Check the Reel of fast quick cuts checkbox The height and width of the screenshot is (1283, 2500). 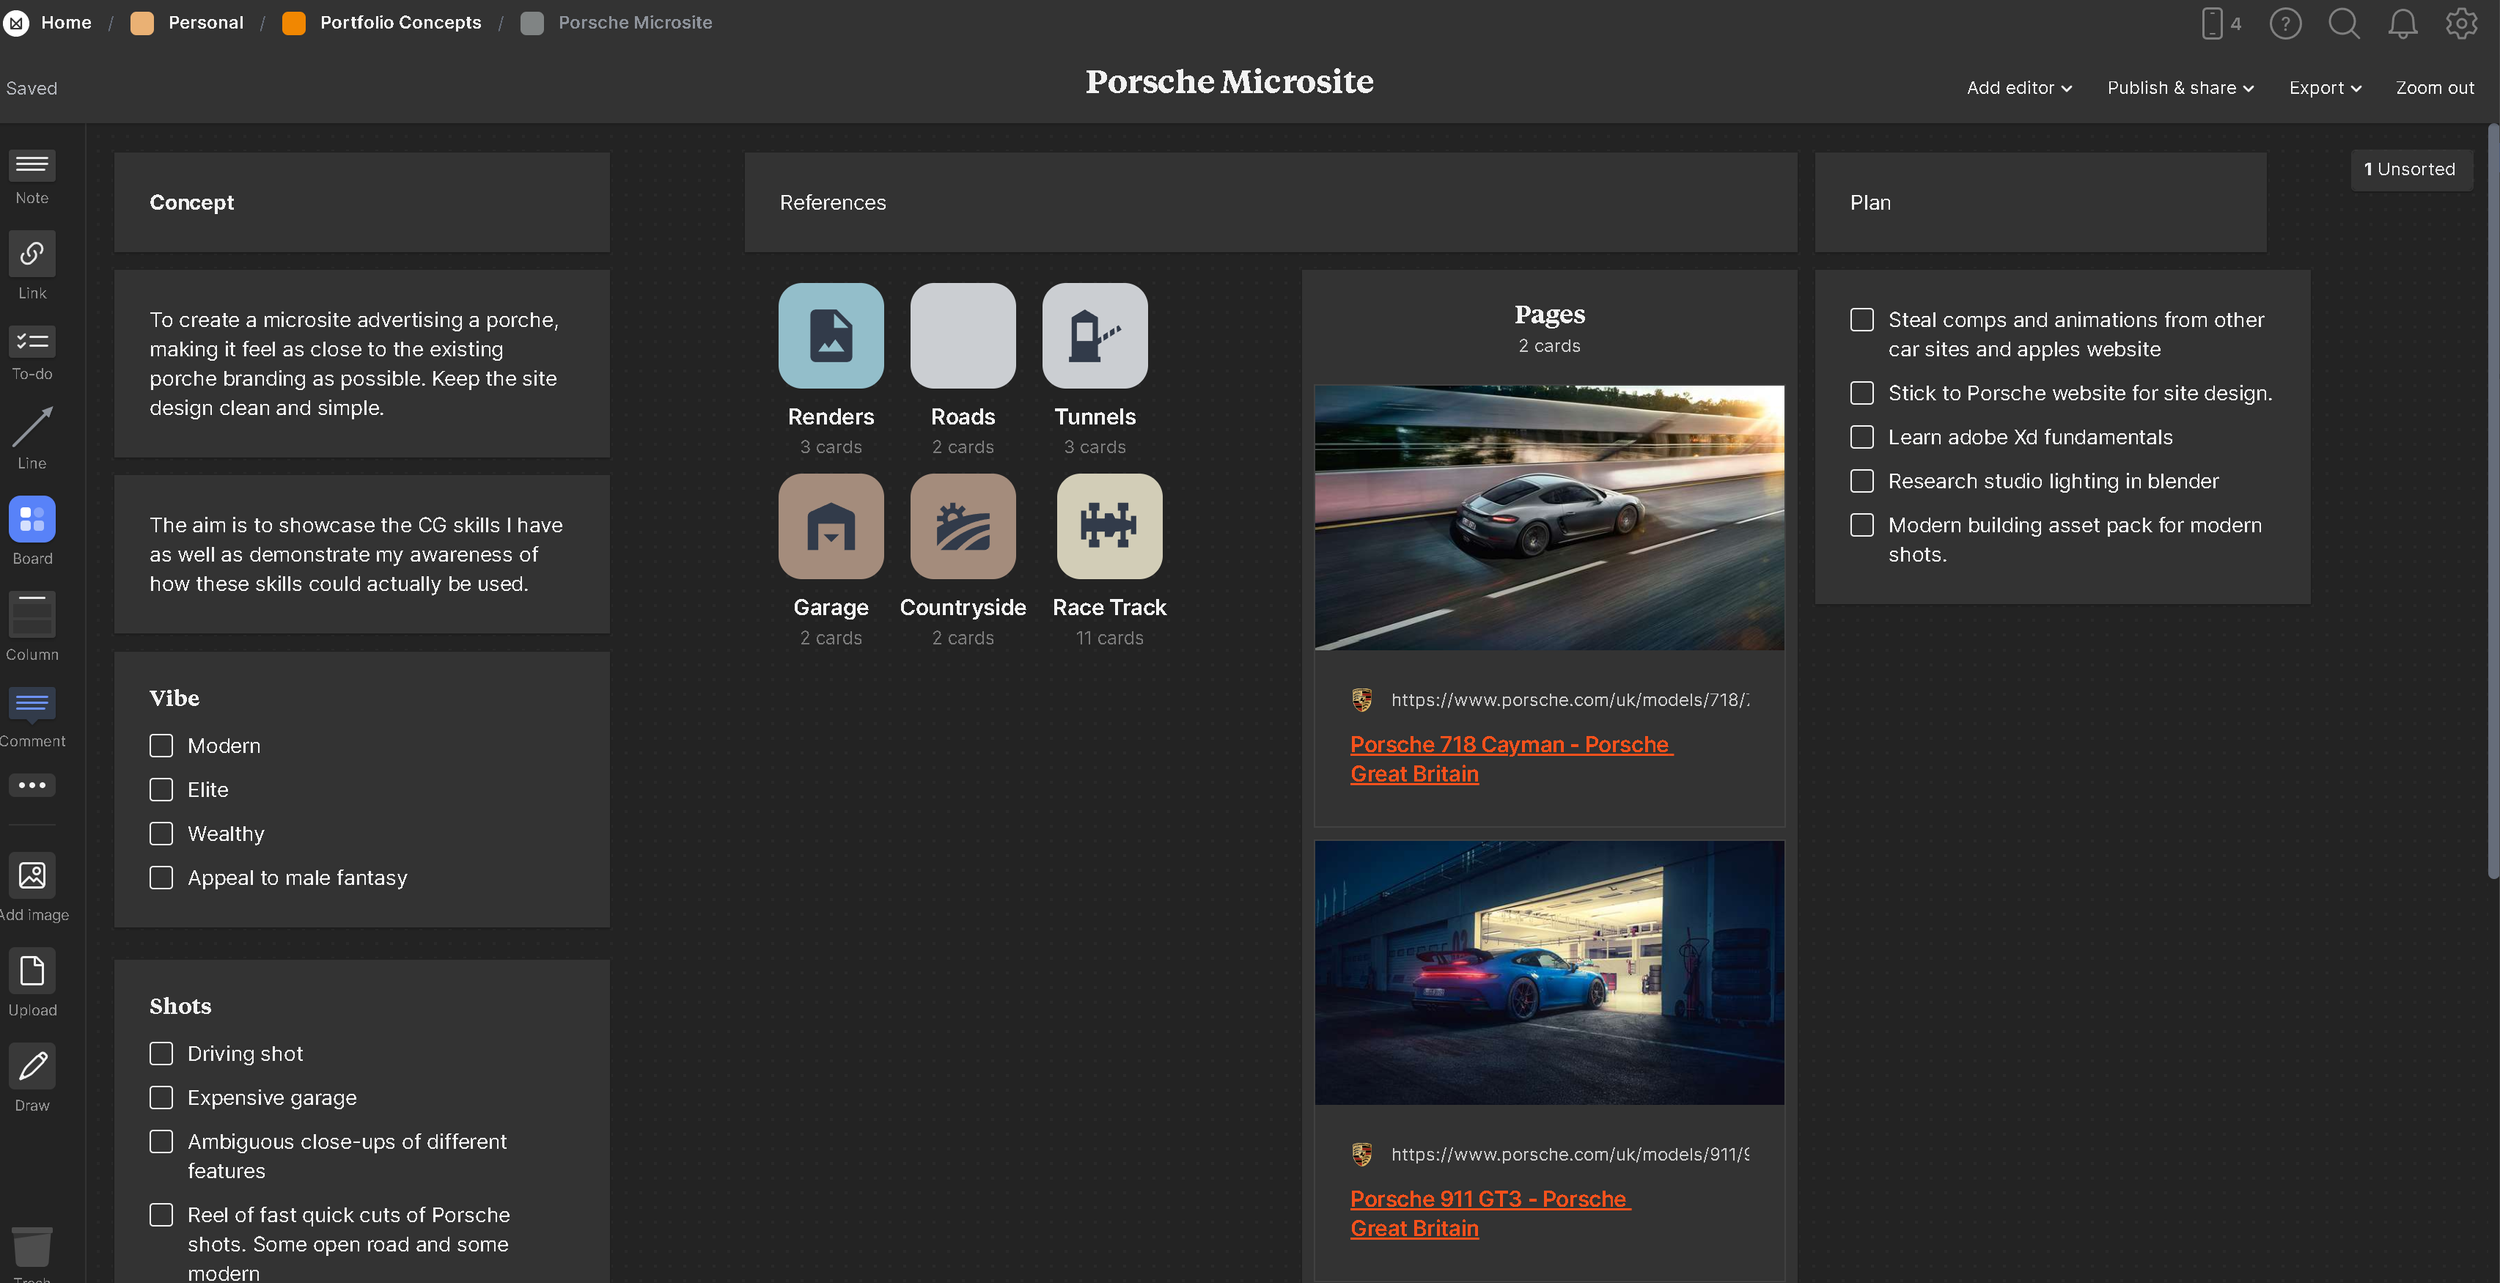(x=161, y=1215)
